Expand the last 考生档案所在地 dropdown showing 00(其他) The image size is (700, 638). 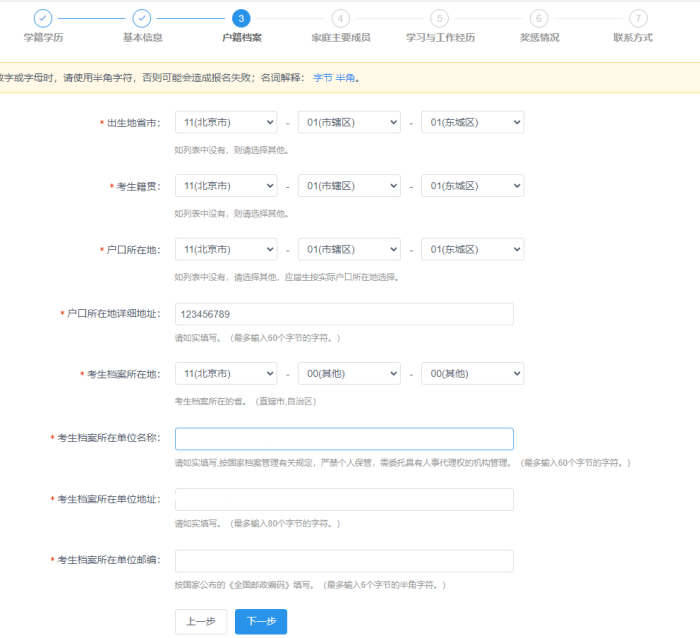coord(472,373)
